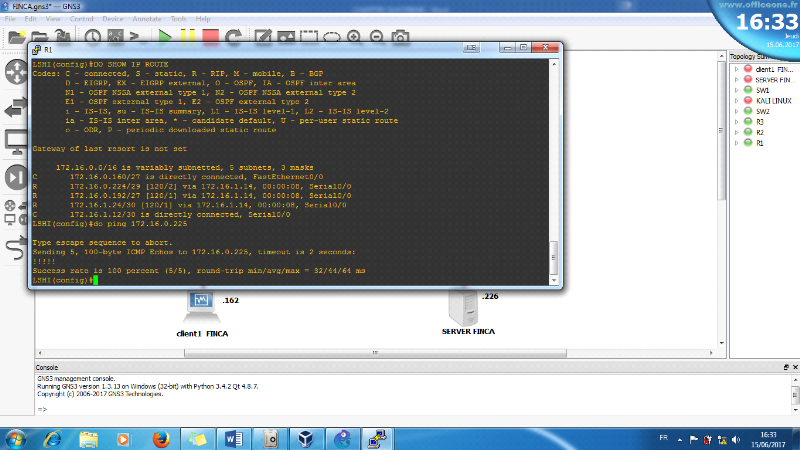This screenshot has width=800, height=450.
Task: Select KALI LINUX in topology list
Action: 773,101
